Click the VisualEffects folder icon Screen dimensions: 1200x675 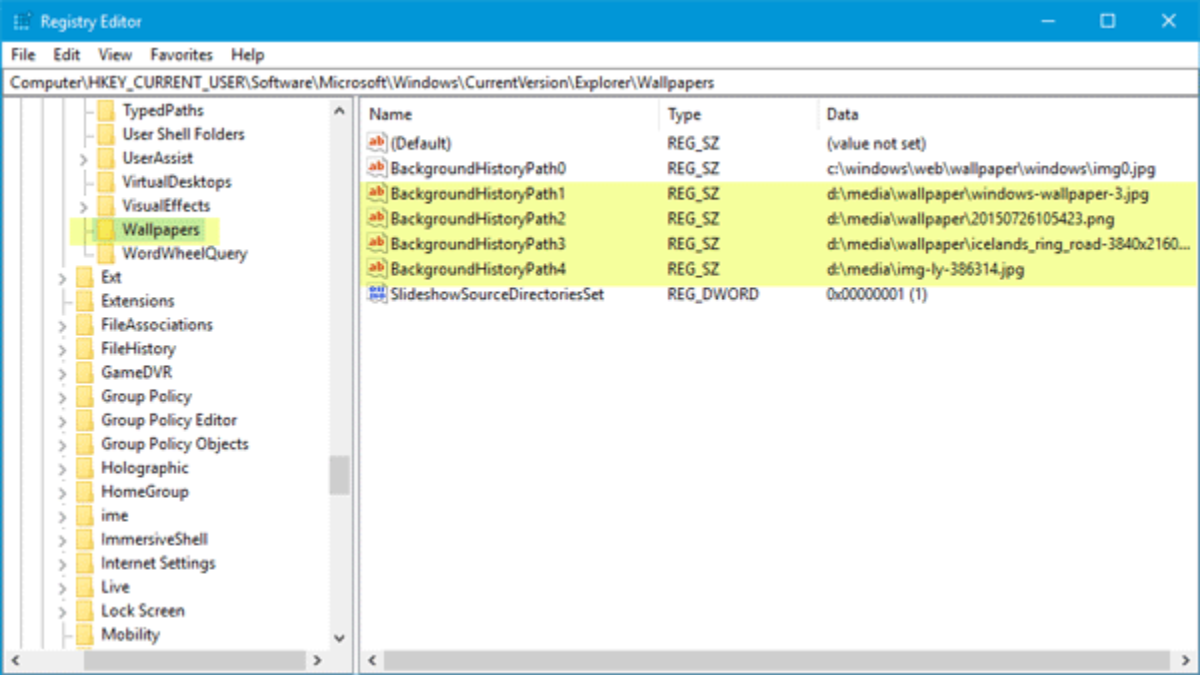coord(106,206)
